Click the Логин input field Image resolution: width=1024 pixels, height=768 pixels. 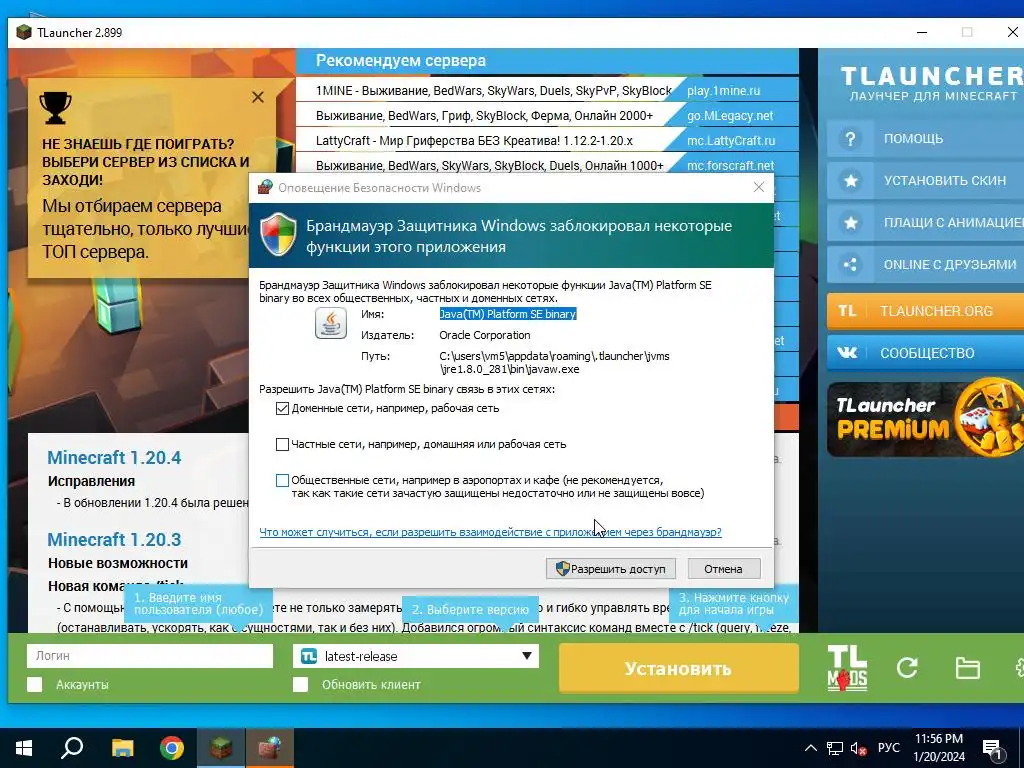point(150,656)
